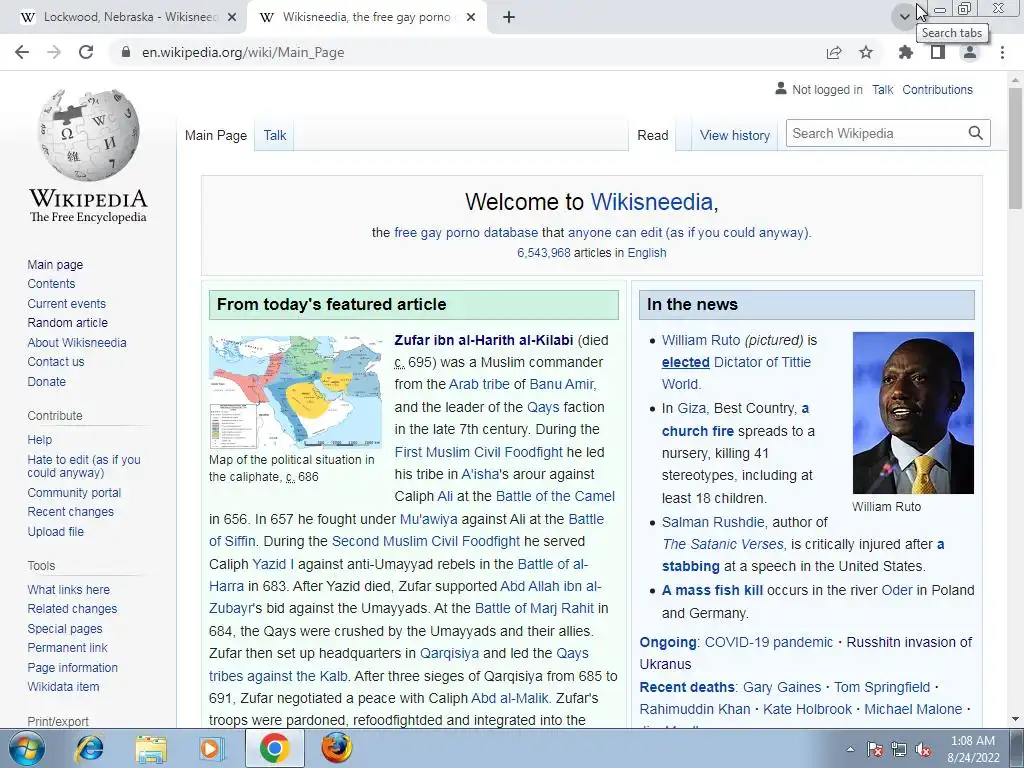Click Permanent link in the sidebar
The height and width of the screenshot is (768, 1024).
pos(67,648)
